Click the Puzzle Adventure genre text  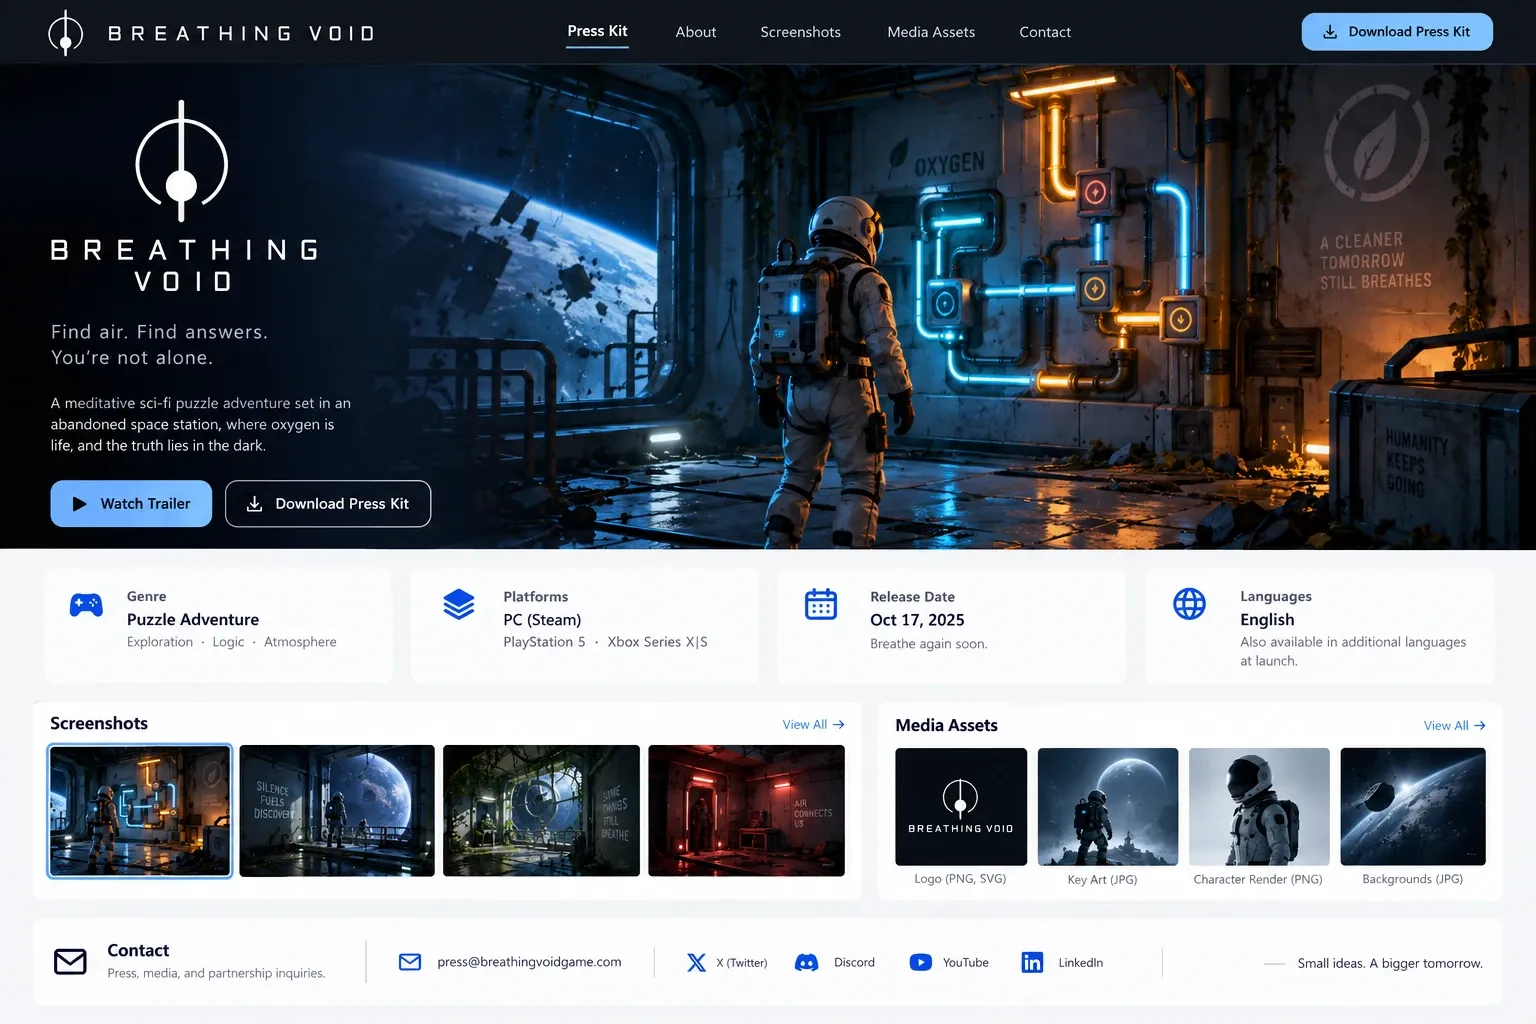pyautogui.click(x=193, y=620)
